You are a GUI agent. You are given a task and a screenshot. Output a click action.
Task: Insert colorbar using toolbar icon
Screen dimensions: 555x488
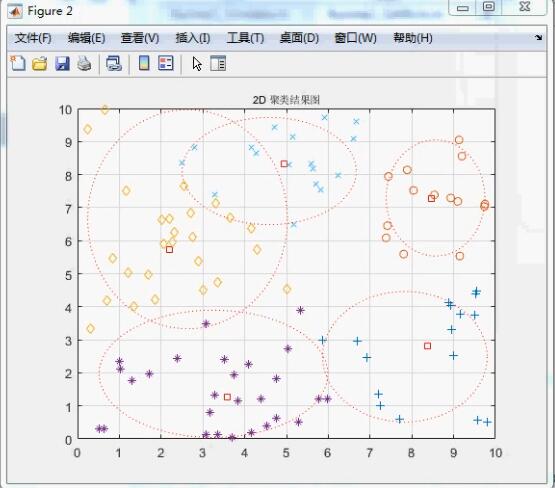pyautogui.click(x=144, y=63)
